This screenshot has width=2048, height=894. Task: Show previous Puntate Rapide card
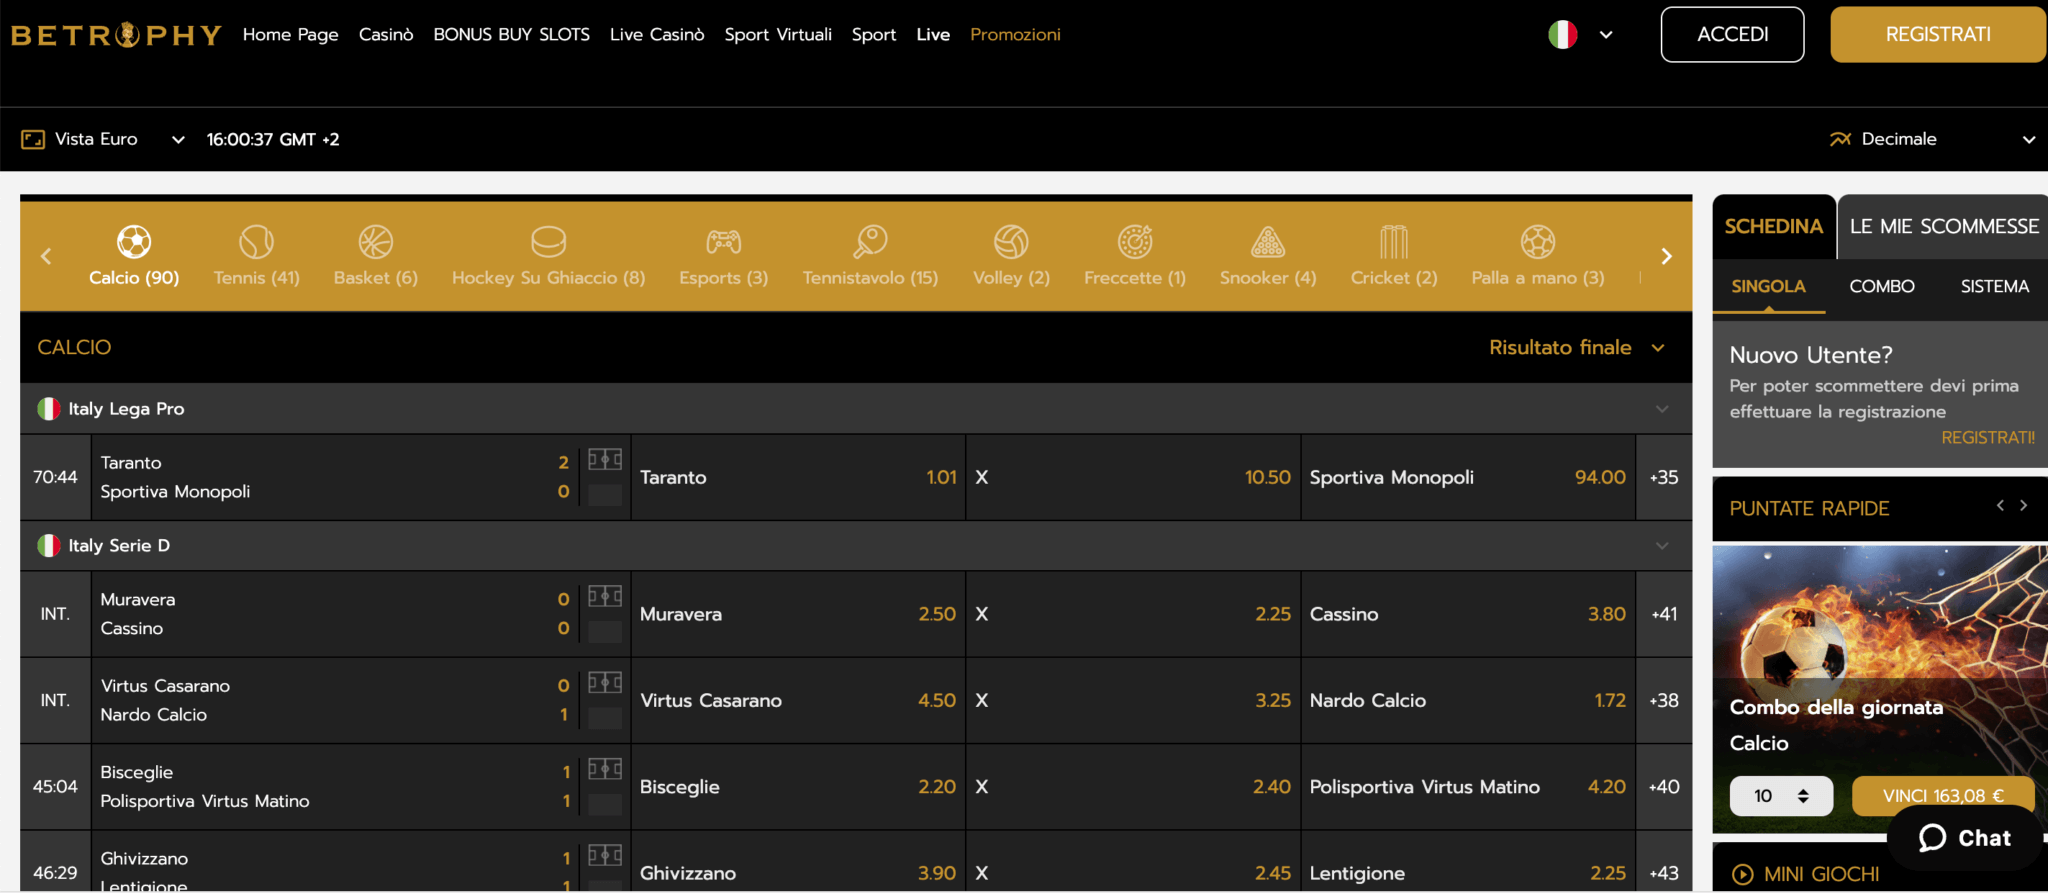point(2000,506)
